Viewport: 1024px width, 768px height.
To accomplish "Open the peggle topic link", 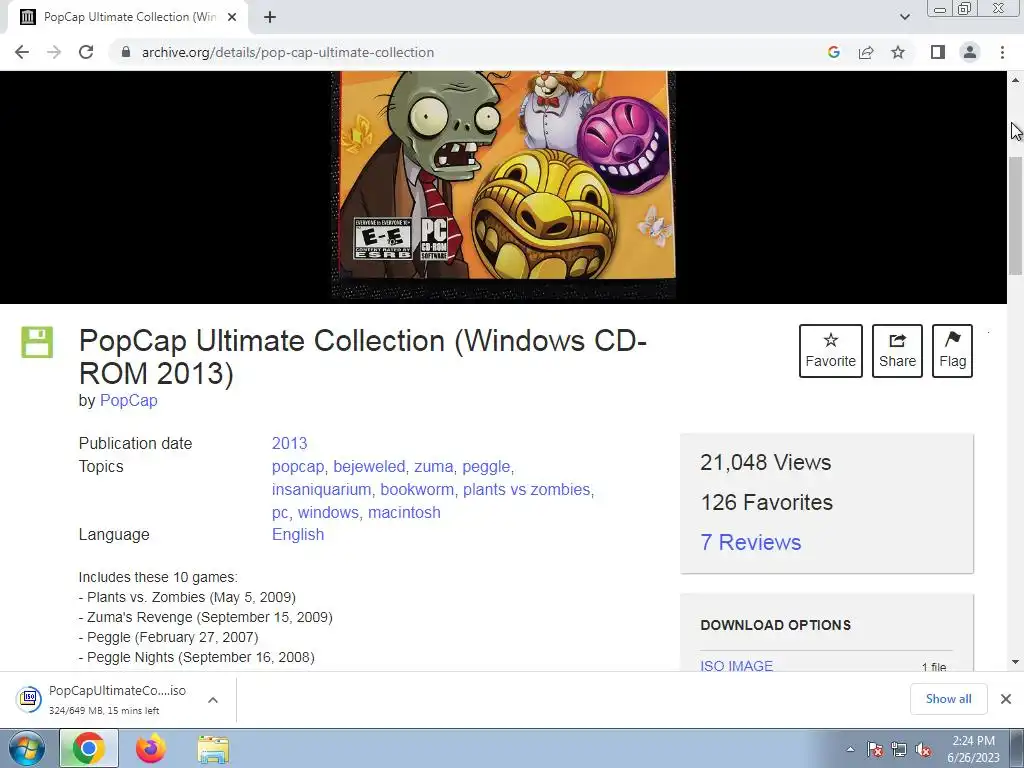I will click(486, 467).
